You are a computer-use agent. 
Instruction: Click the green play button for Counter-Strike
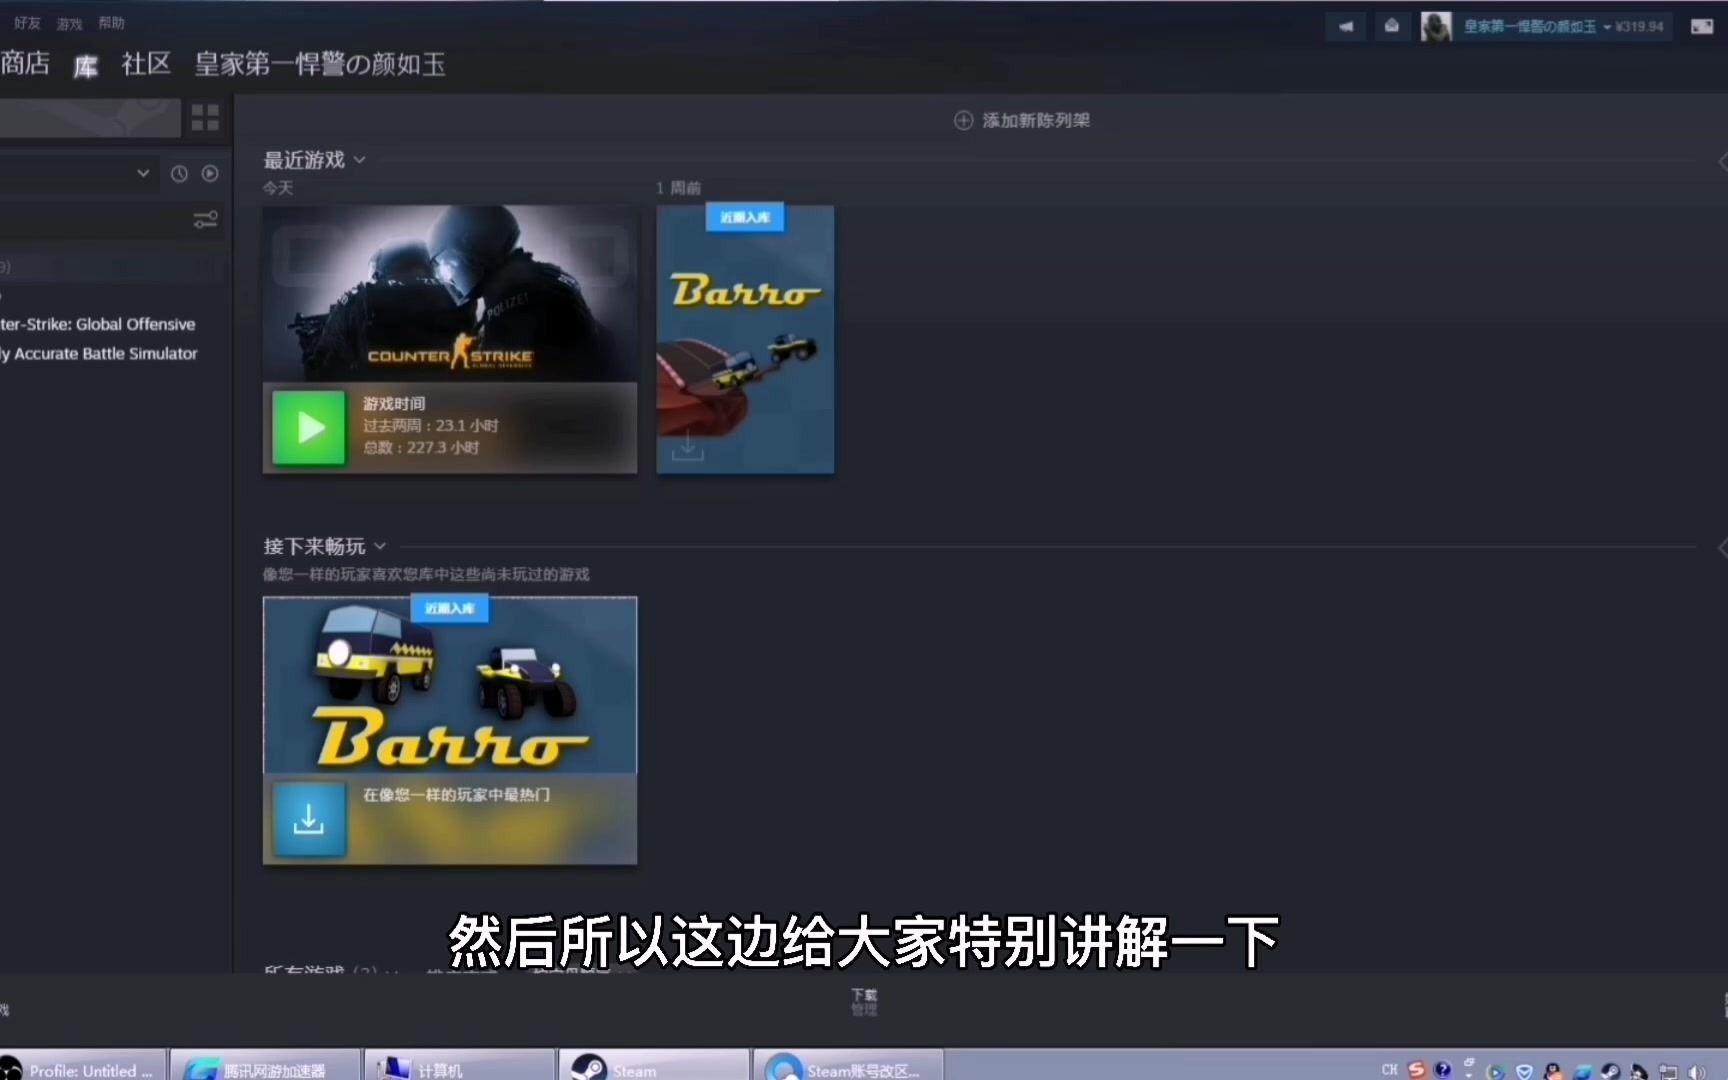coord(309,427)
